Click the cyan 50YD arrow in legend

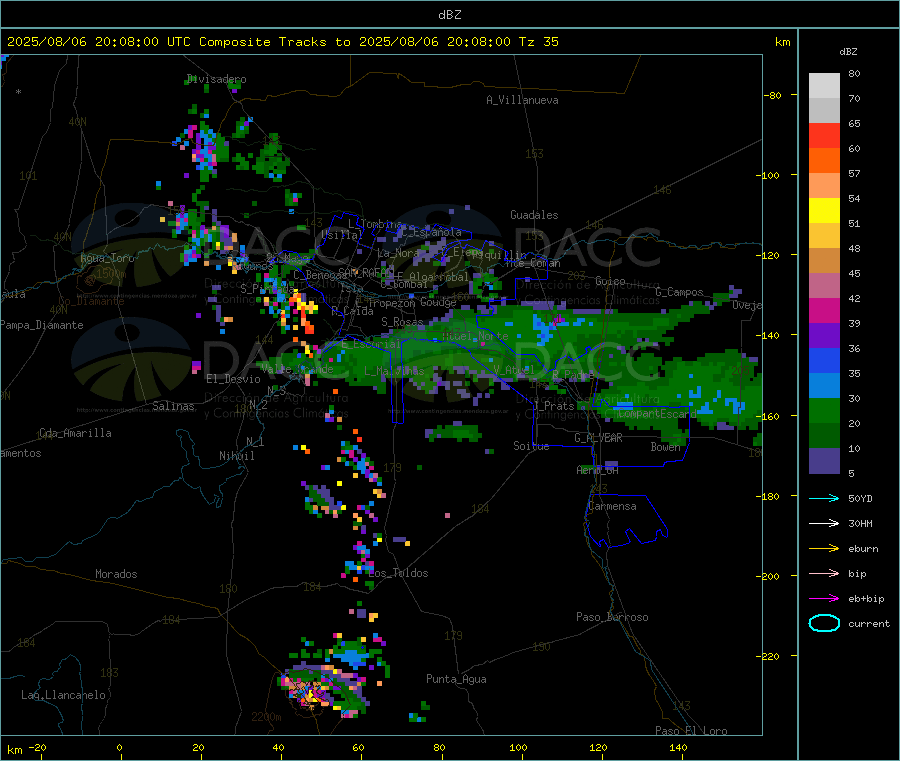pyautogui.click(x=824, y=498)
